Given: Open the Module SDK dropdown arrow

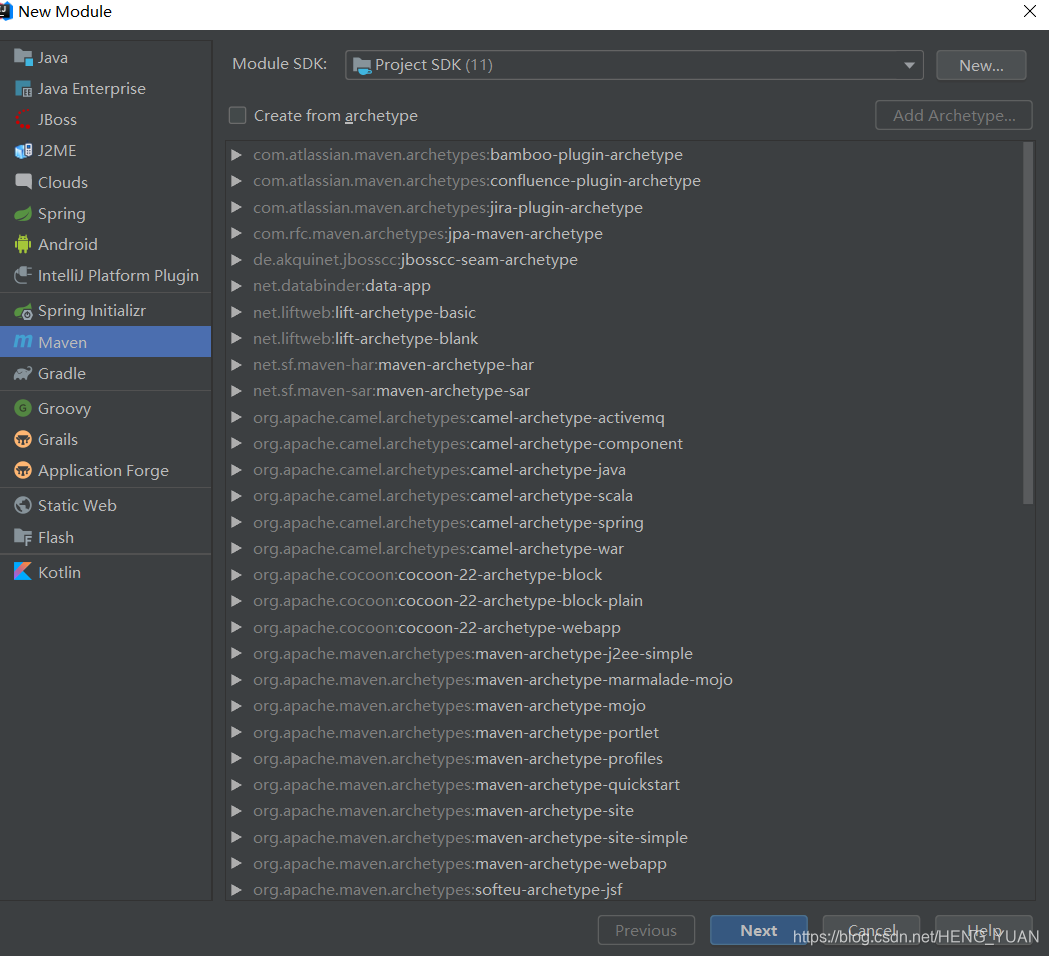Looking at the screenshot, I should (909, 65).
